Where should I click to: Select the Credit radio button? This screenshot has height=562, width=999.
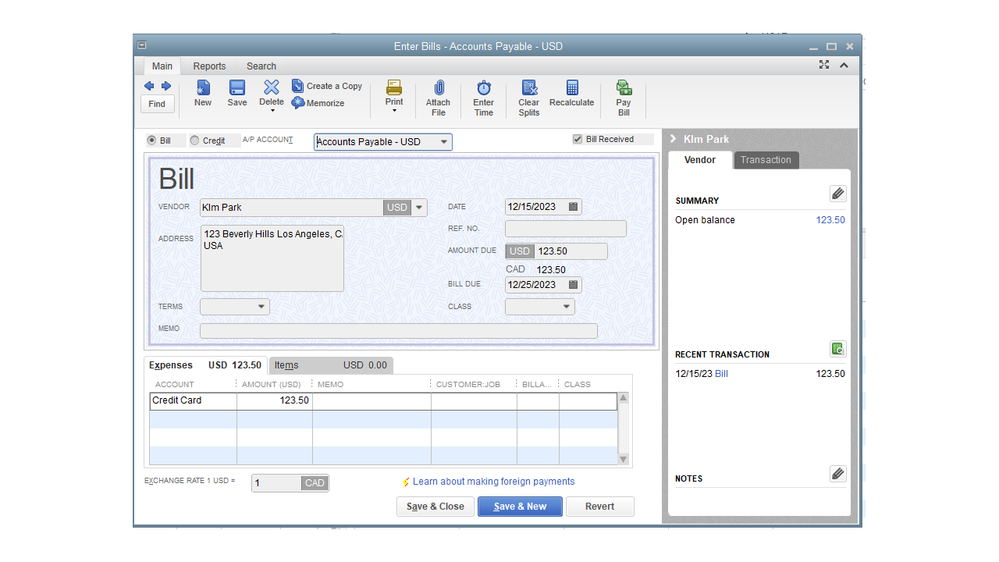pyautogui.click(x=195, y=141)
